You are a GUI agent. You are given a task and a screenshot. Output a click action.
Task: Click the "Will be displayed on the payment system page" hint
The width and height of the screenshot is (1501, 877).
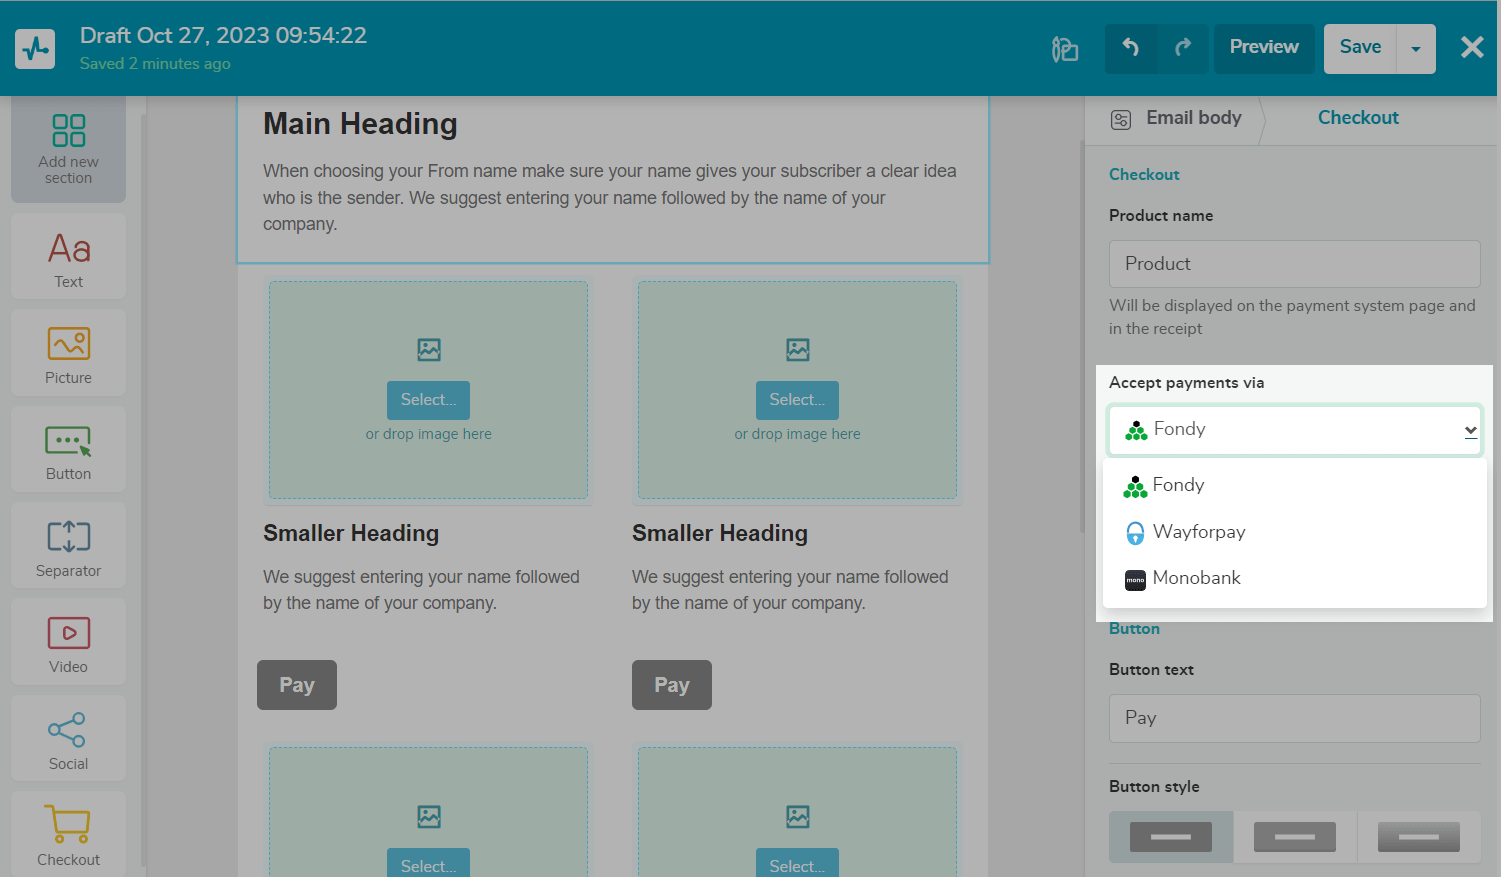1292,317
